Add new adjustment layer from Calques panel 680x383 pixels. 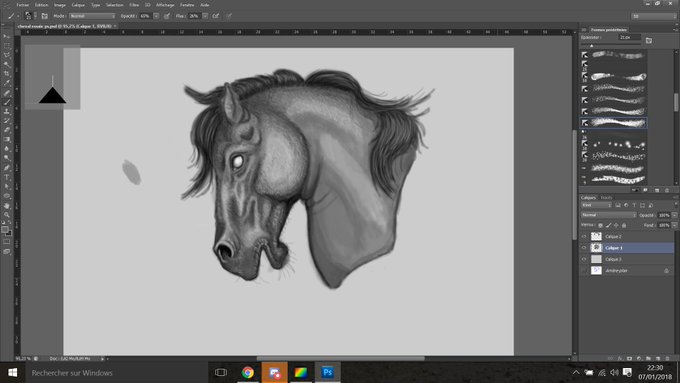coord(639,358)
